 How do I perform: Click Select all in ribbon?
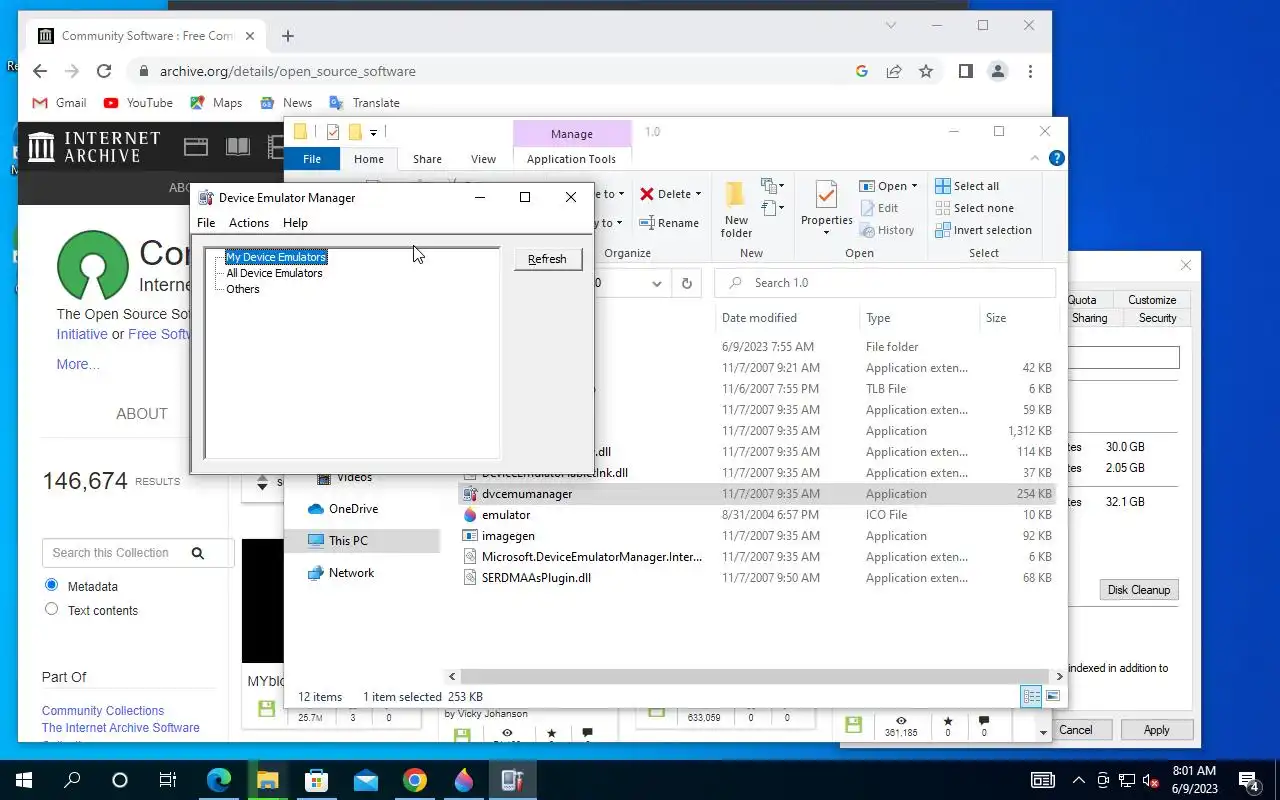coord(967,186)
